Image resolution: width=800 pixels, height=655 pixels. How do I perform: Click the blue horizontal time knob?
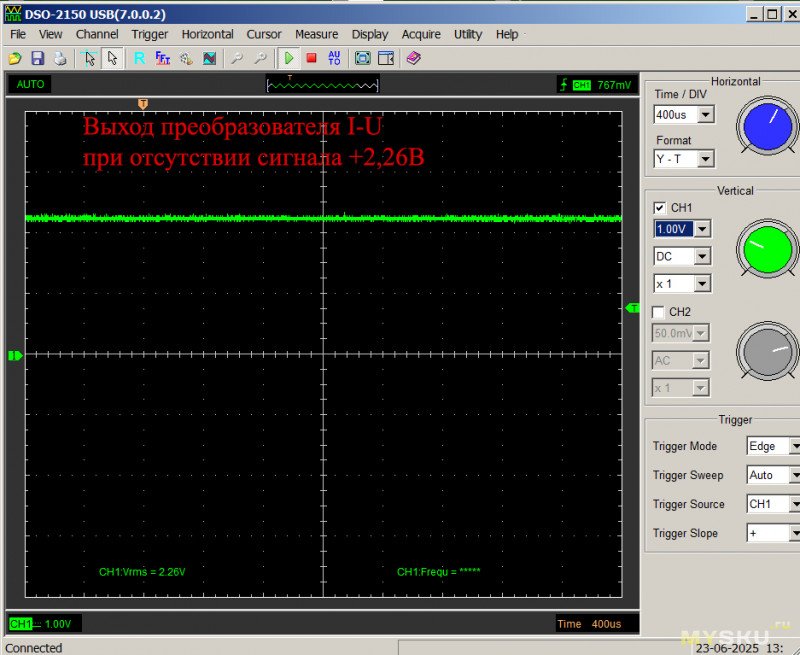click(768, 125)
